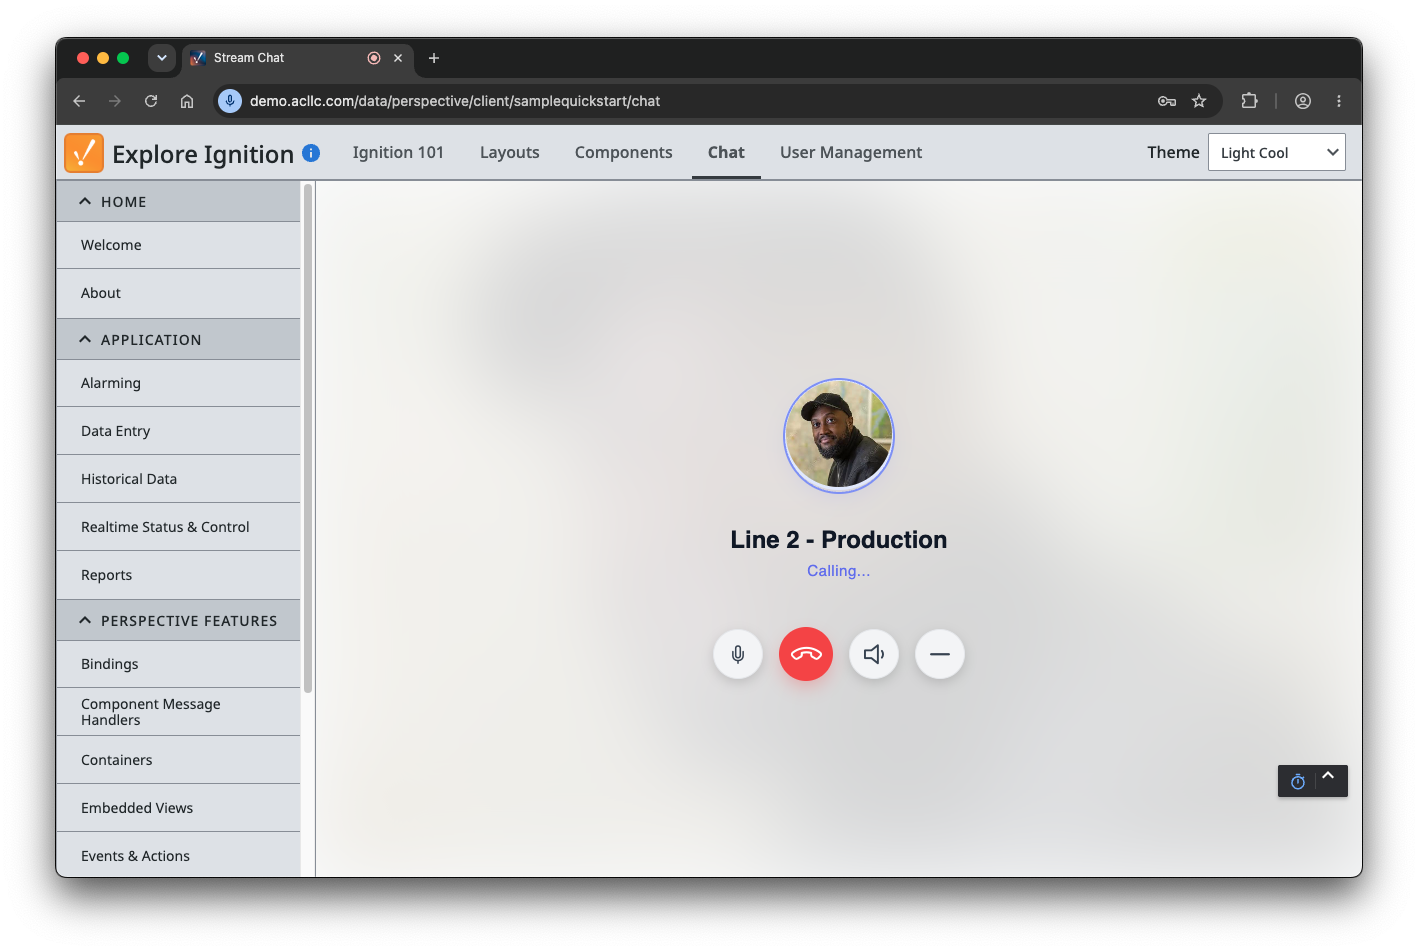Click the address bar URL

pos(455,101)
